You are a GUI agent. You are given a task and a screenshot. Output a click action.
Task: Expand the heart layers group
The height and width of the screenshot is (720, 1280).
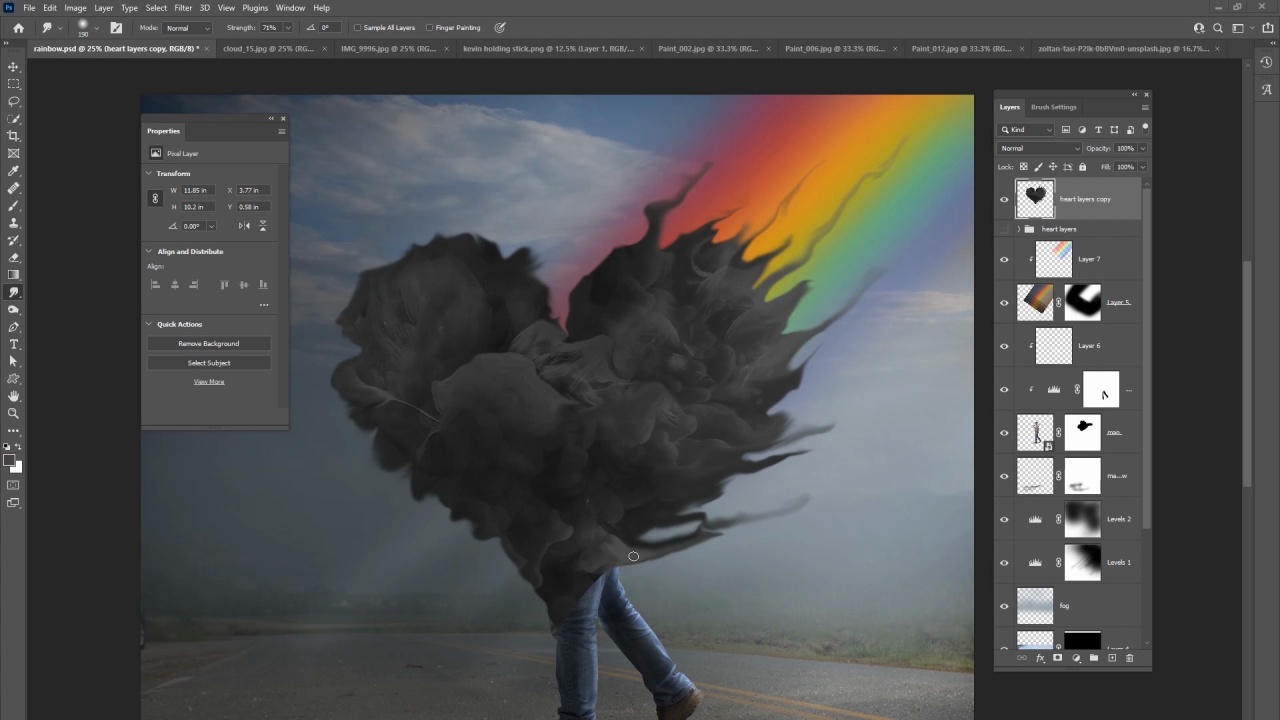click(x=1018, y=229)
